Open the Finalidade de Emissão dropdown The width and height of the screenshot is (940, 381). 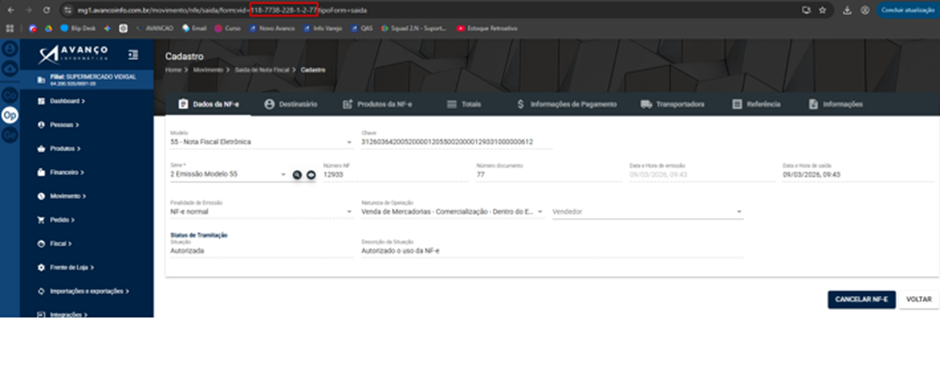pos(261,211)
